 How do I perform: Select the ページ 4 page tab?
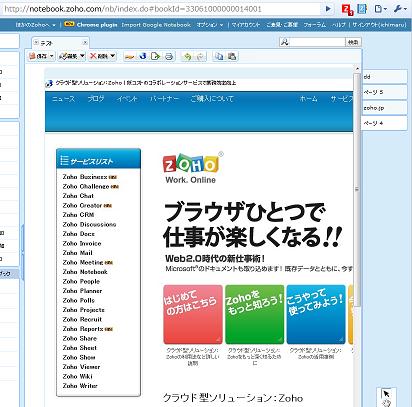click(x=384, y=123)
